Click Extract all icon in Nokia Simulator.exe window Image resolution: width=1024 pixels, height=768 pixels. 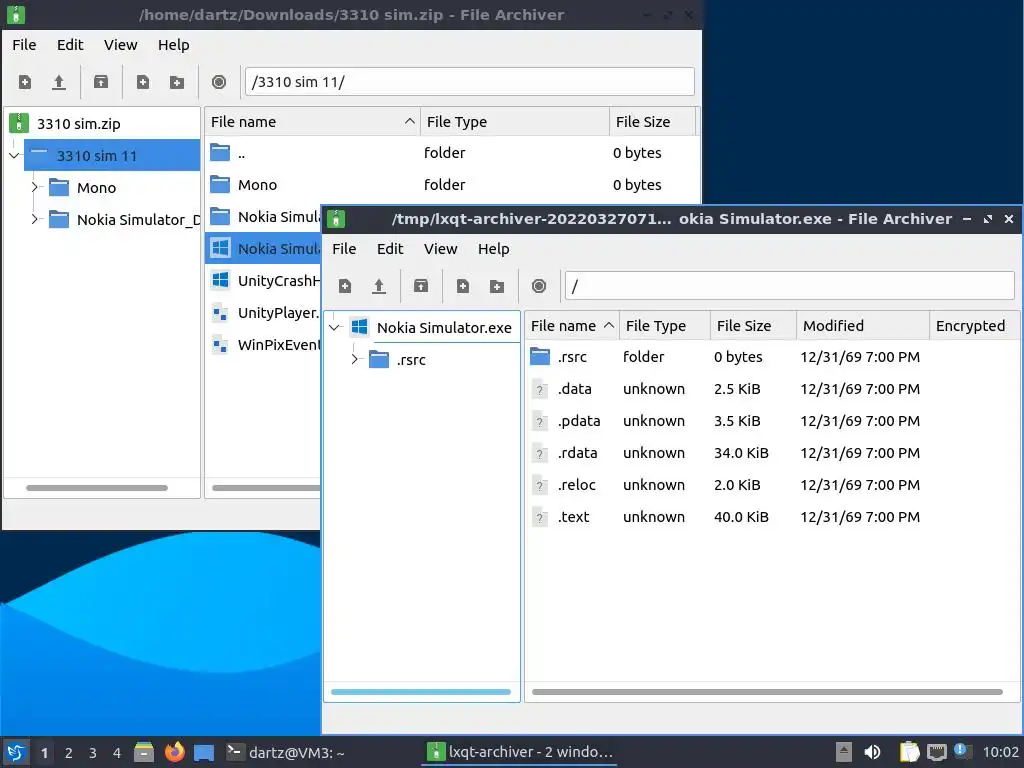(x=421, y=286)
